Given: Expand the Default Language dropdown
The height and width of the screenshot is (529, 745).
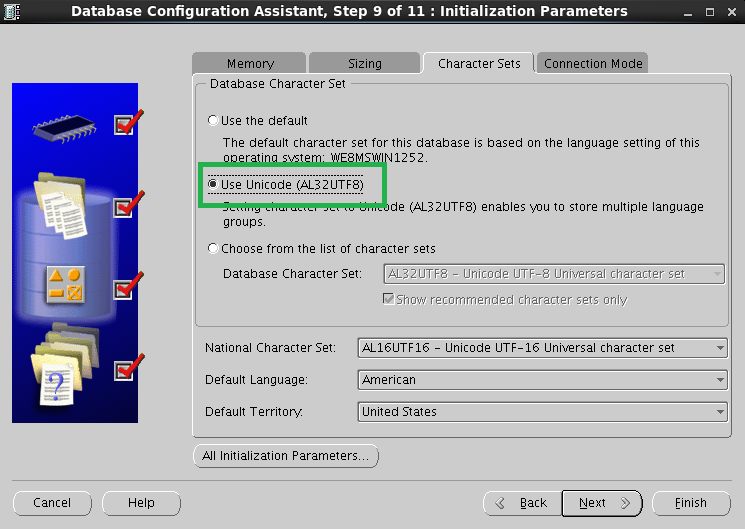Looking at the screenshot, I should point(542,380).
